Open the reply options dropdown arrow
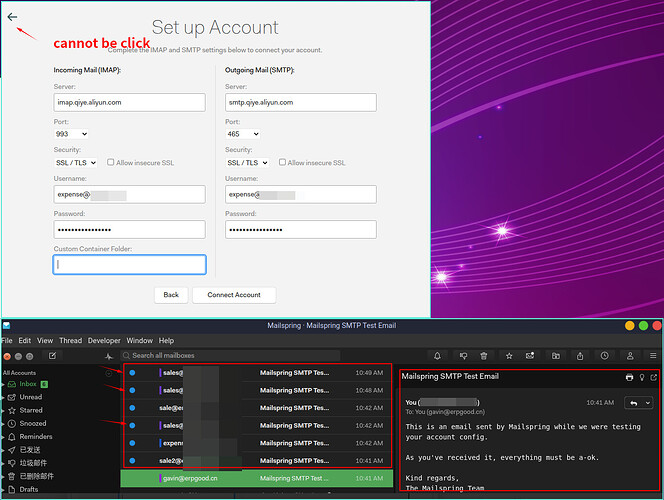Viewport: 664px width, 500px height. 648,403
